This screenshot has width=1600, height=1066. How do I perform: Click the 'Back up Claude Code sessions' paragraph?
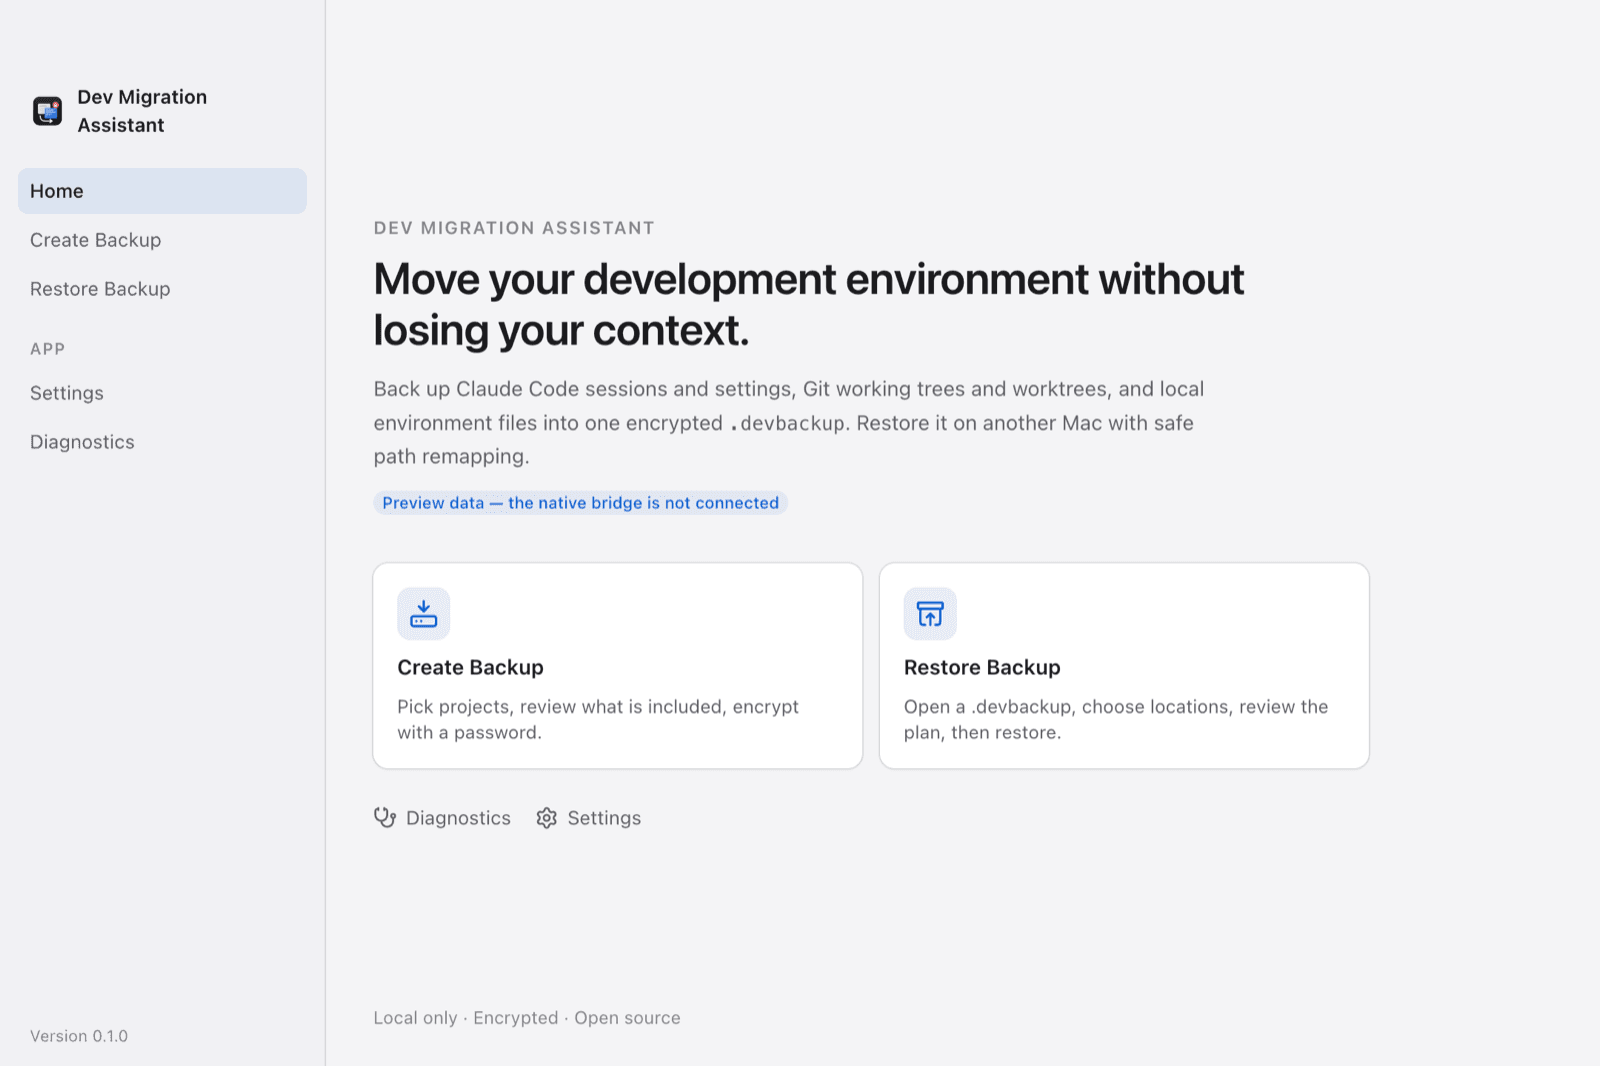[x=789, y=422]
